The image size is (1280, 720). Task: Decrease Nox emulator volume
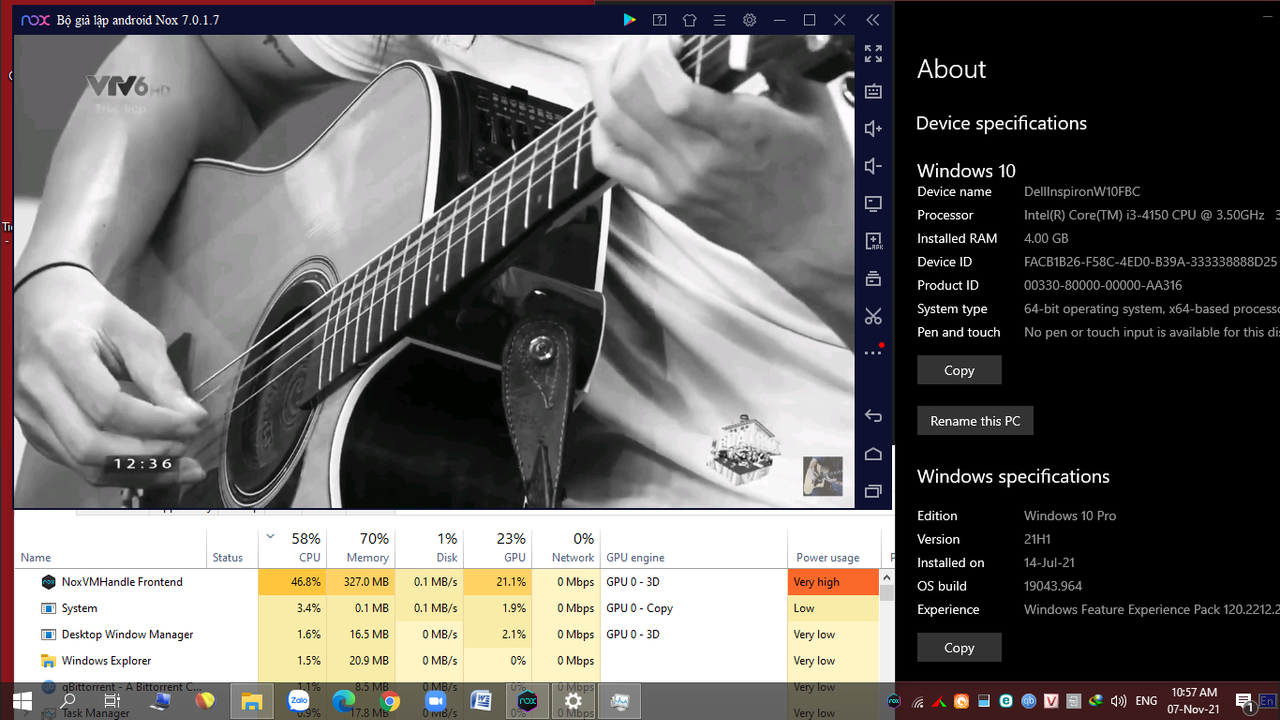pyautogui.click(x=873, y=166)
